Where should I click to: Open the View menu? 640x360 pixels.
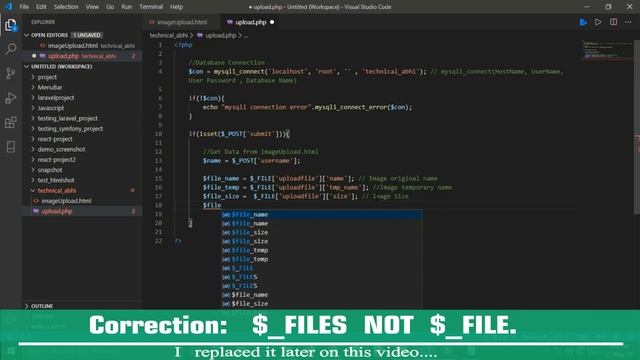(92, 7)
